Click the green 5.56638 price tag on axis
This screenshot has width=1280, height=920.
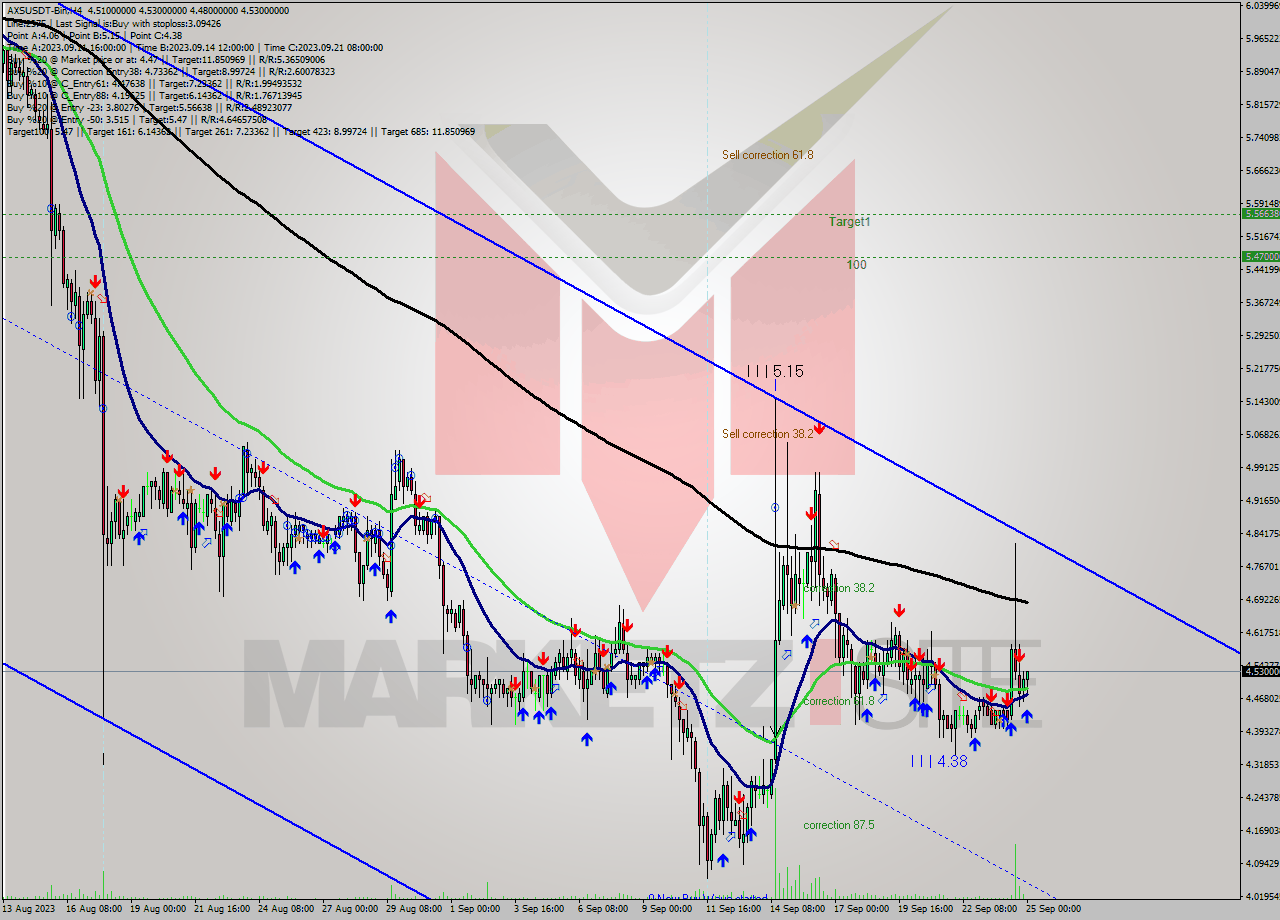[1260, 213]
